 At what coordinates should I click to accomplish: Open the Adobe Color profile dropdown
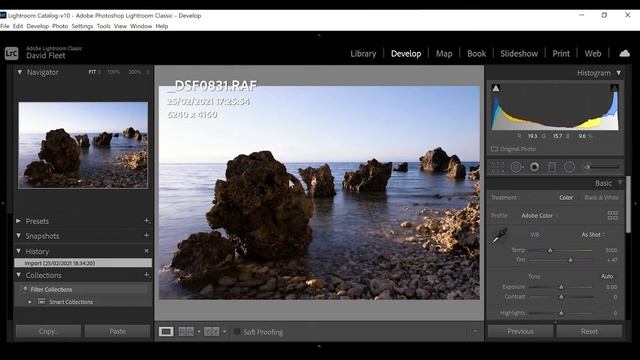[540, 216]
